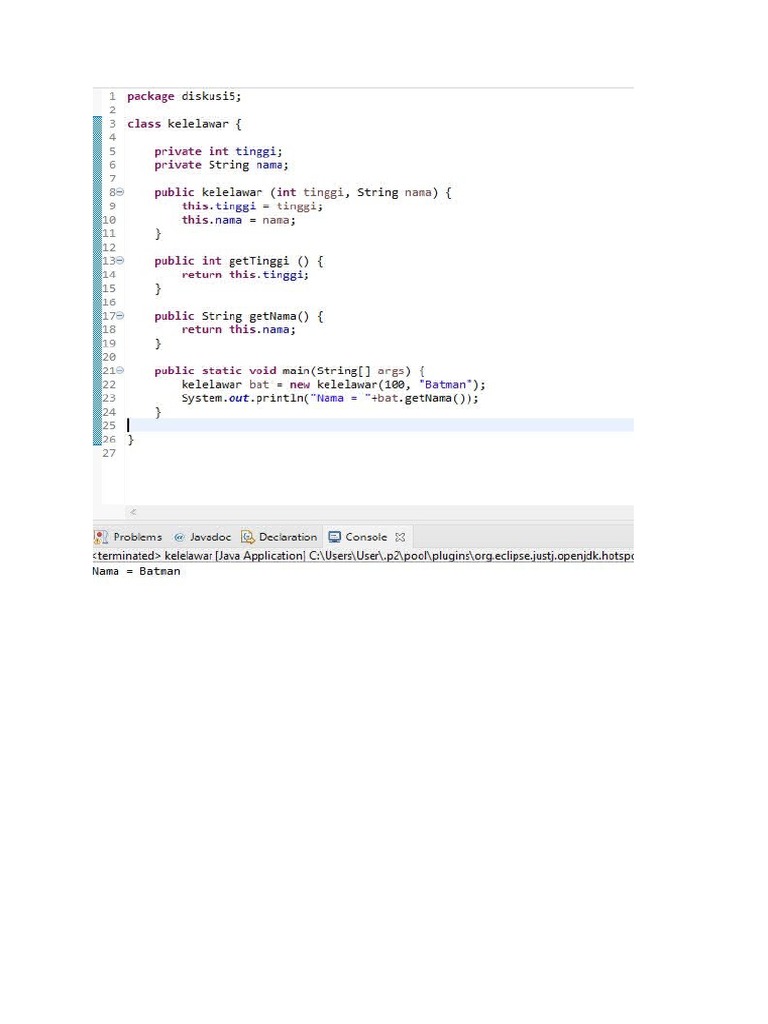
Task: Click console output 'Nama = Batman'
Action: tap(136, 571)
